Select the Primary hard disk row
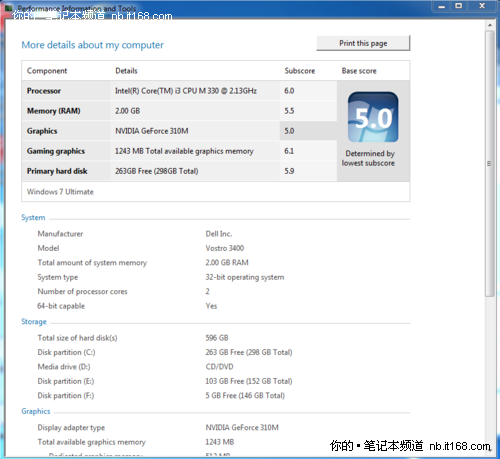Viewport: 500px width, 459px height. click(179, 171)
